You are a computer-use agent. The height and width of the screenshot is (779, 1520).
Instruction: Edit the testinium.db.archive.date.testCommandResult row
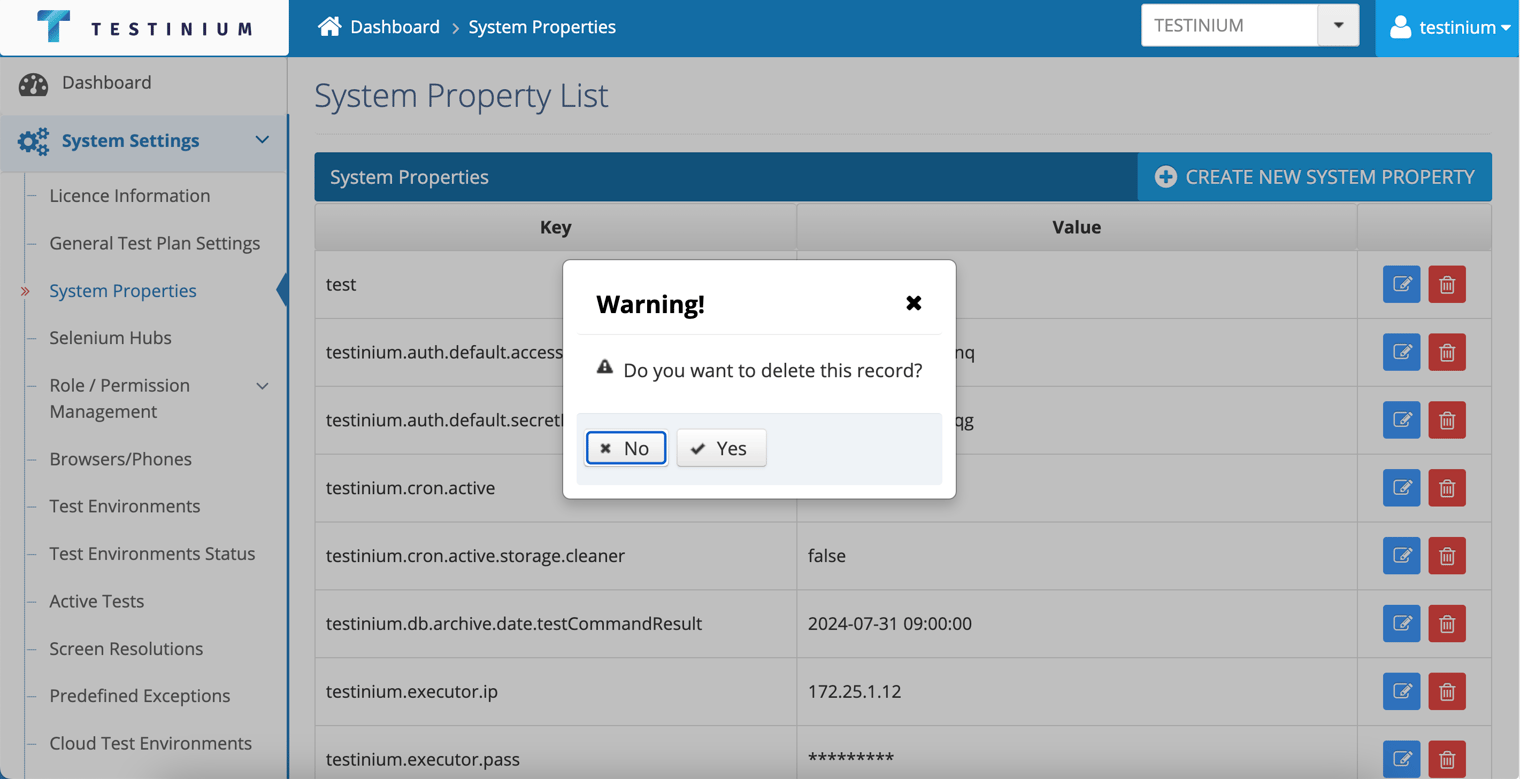click(x=1402, y=624)
